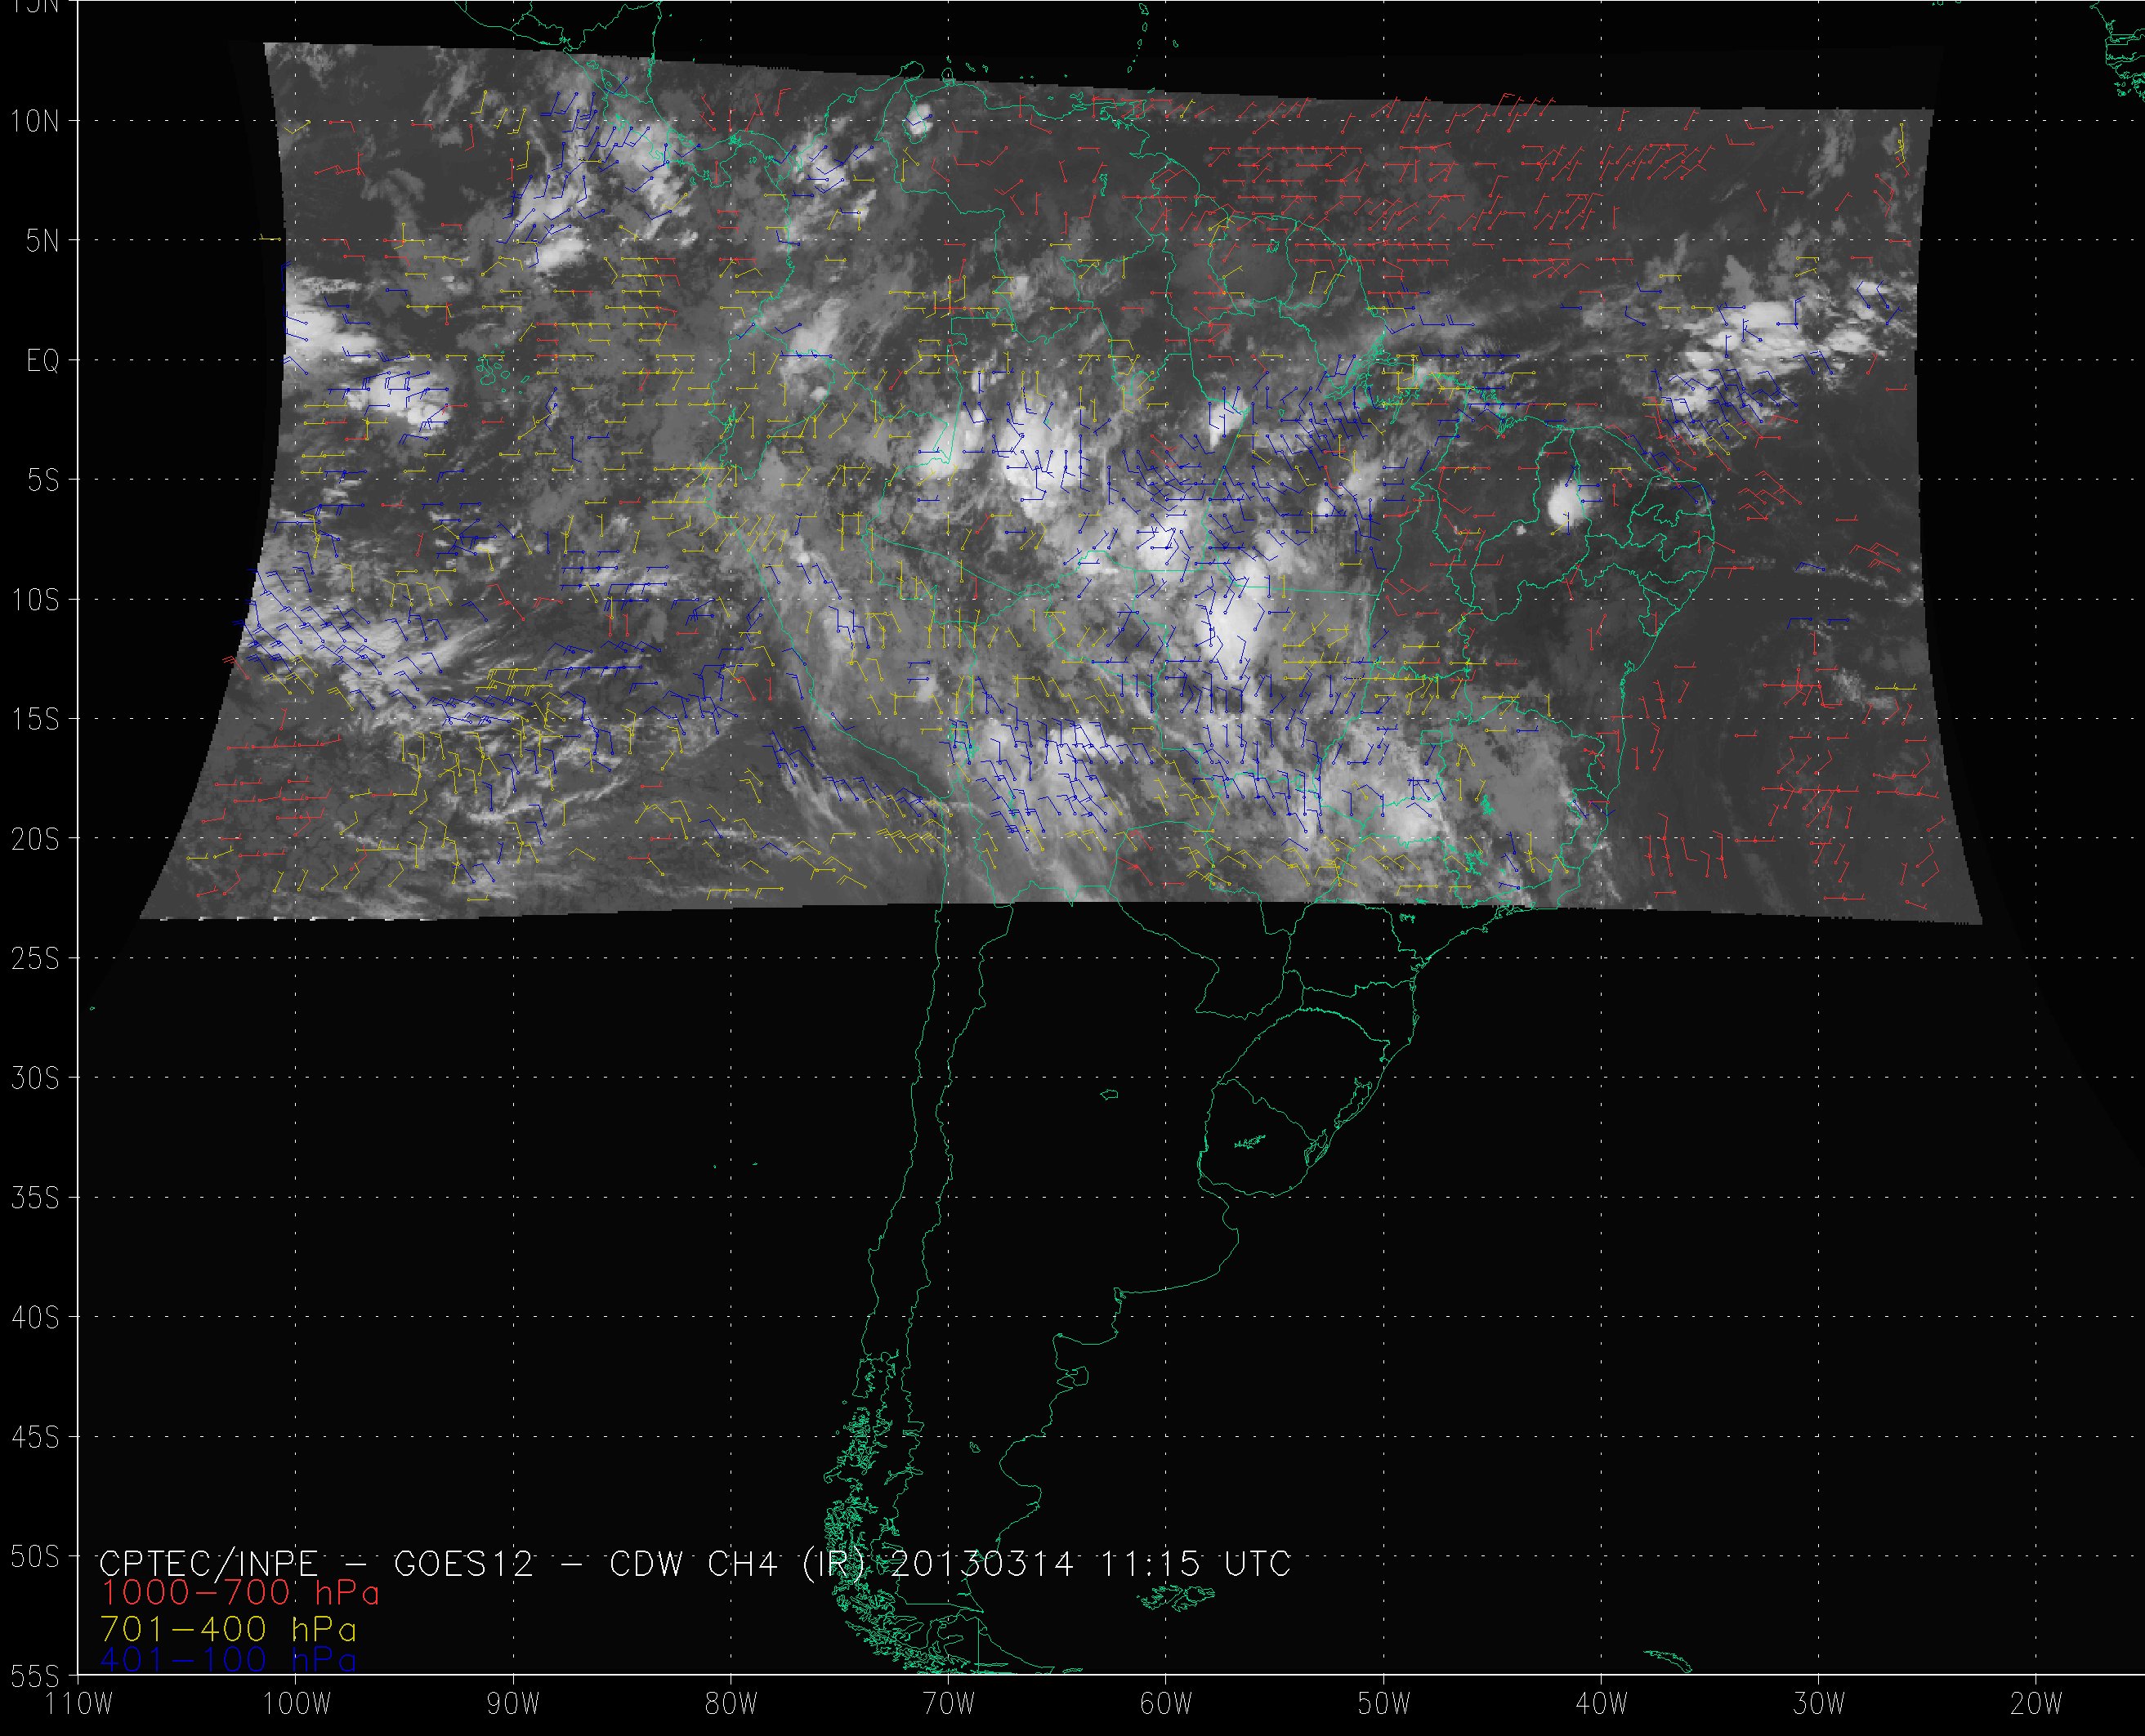Image resolution: width=2145 pixels, height=1736 pixels.
Task: Click the 30W longitude axis label
Action: (1818, 1704)
